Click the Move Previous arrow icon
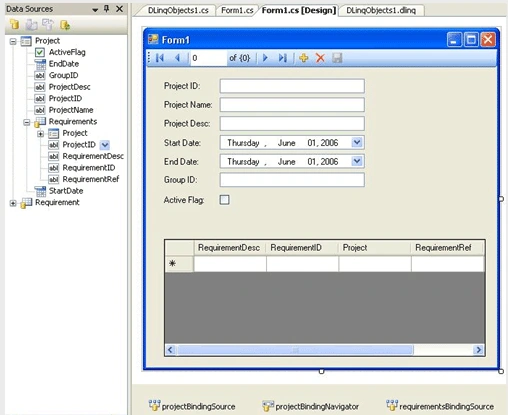The width and height of the screenshot is (508, 415). (x=177, y=58)
